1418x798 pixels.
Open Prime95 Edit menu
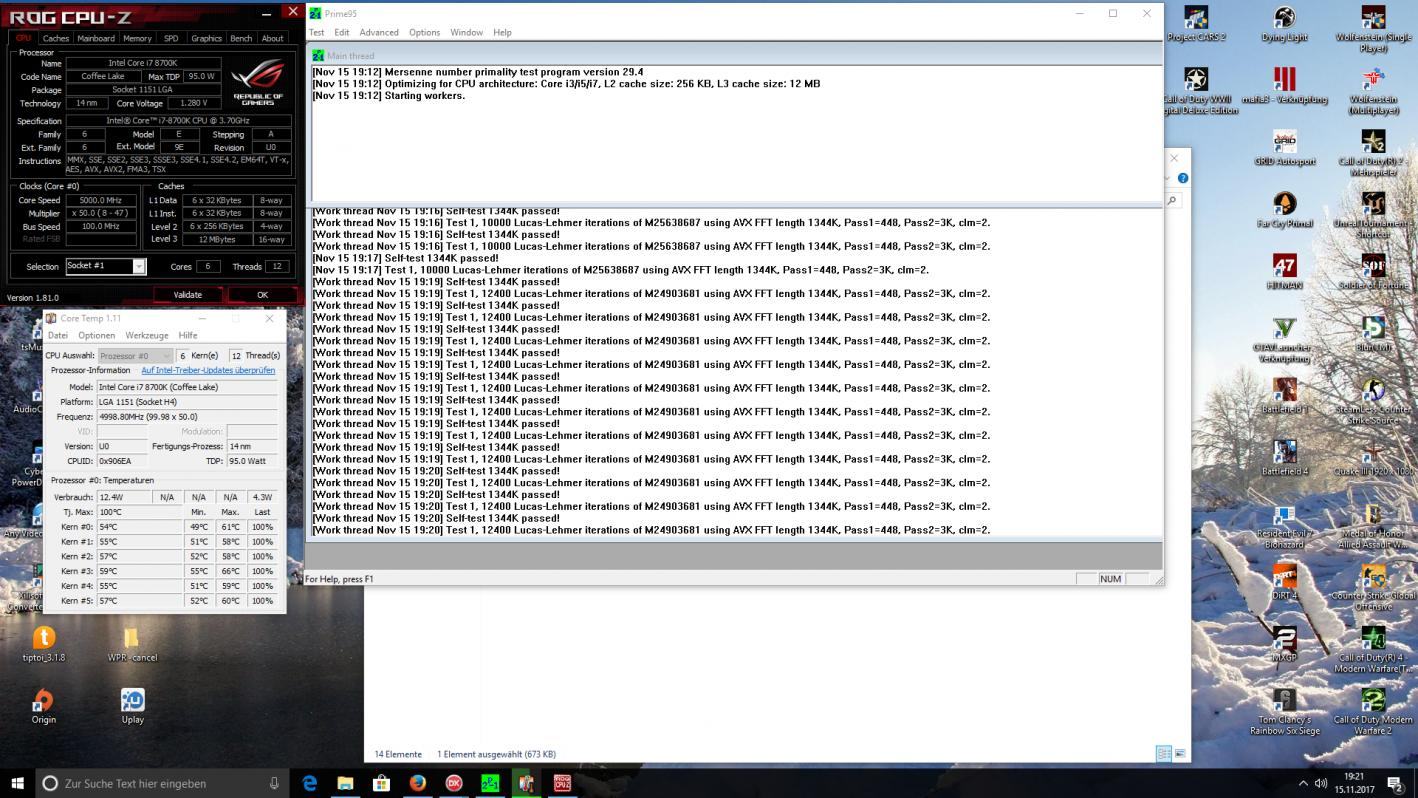point(341,32)
